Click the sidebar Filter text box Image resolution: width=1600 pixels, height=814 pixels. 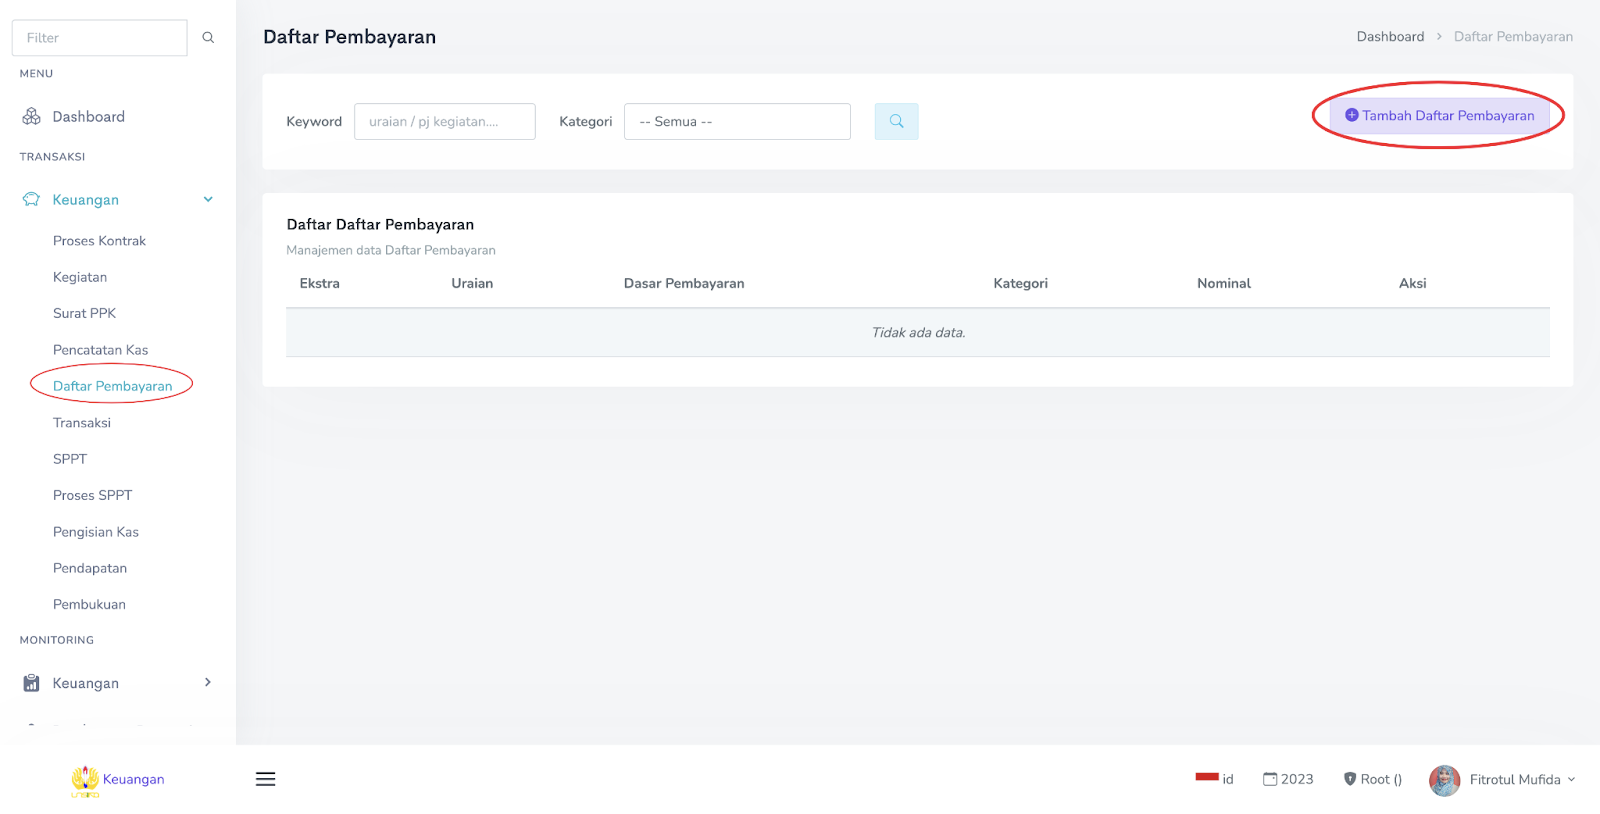coord(99,38)
